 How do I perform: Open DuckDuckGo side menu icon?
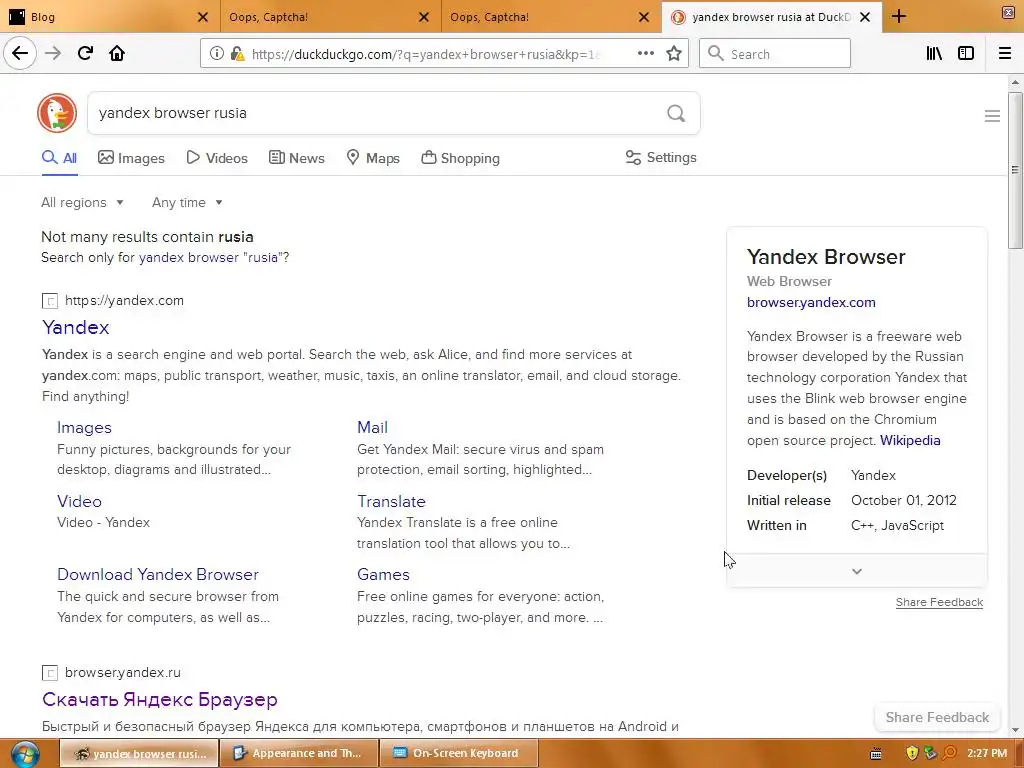pyautogui.click(x=992, y=116)
